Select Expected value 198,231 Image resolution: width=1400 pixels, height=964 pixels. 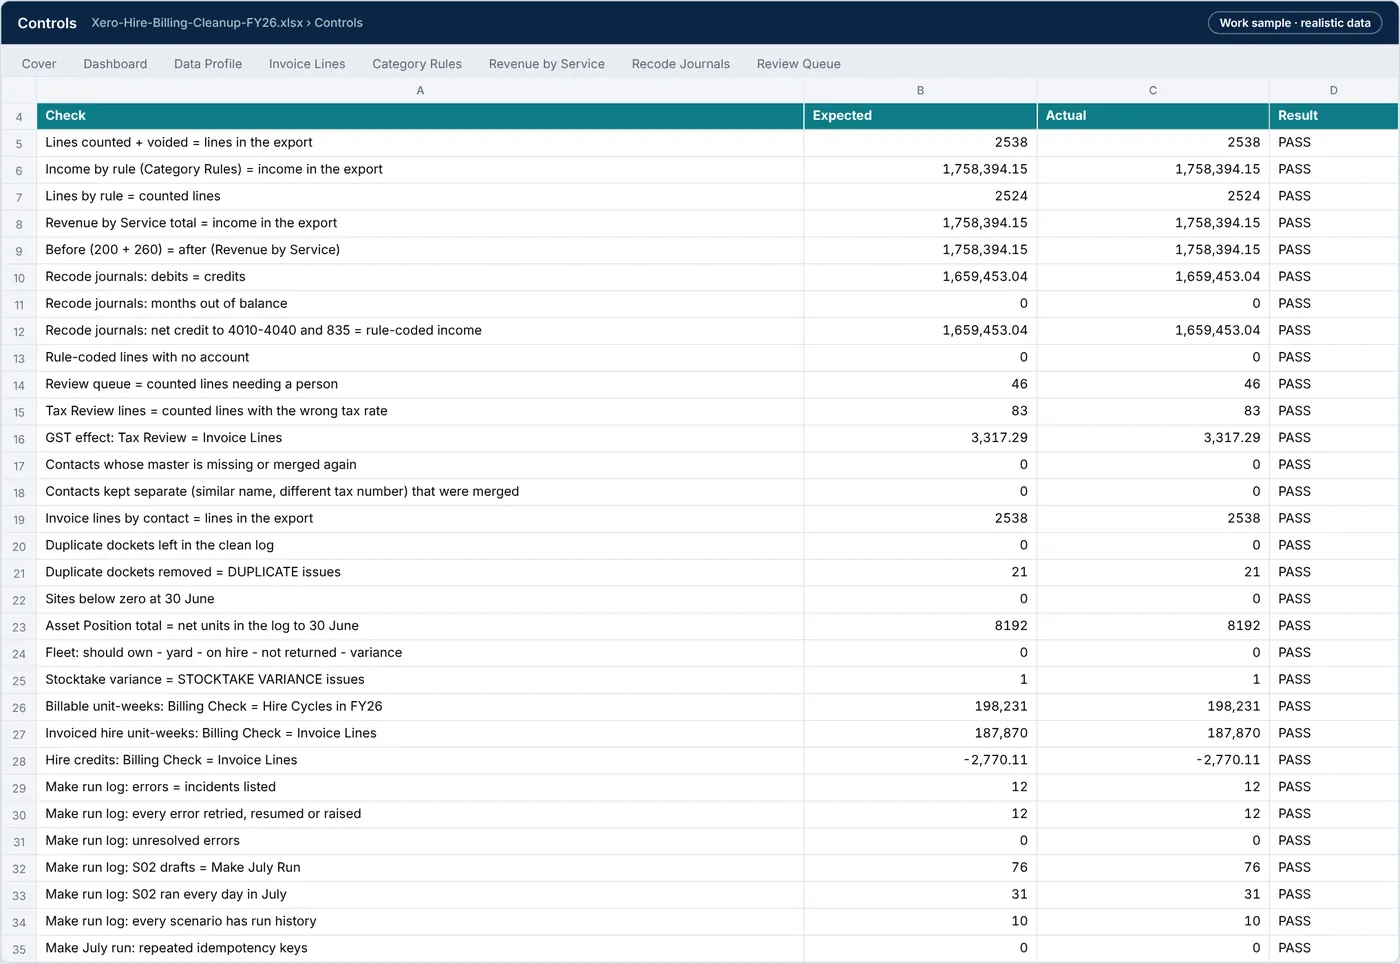pyautogui.click(x=920, y=707)
